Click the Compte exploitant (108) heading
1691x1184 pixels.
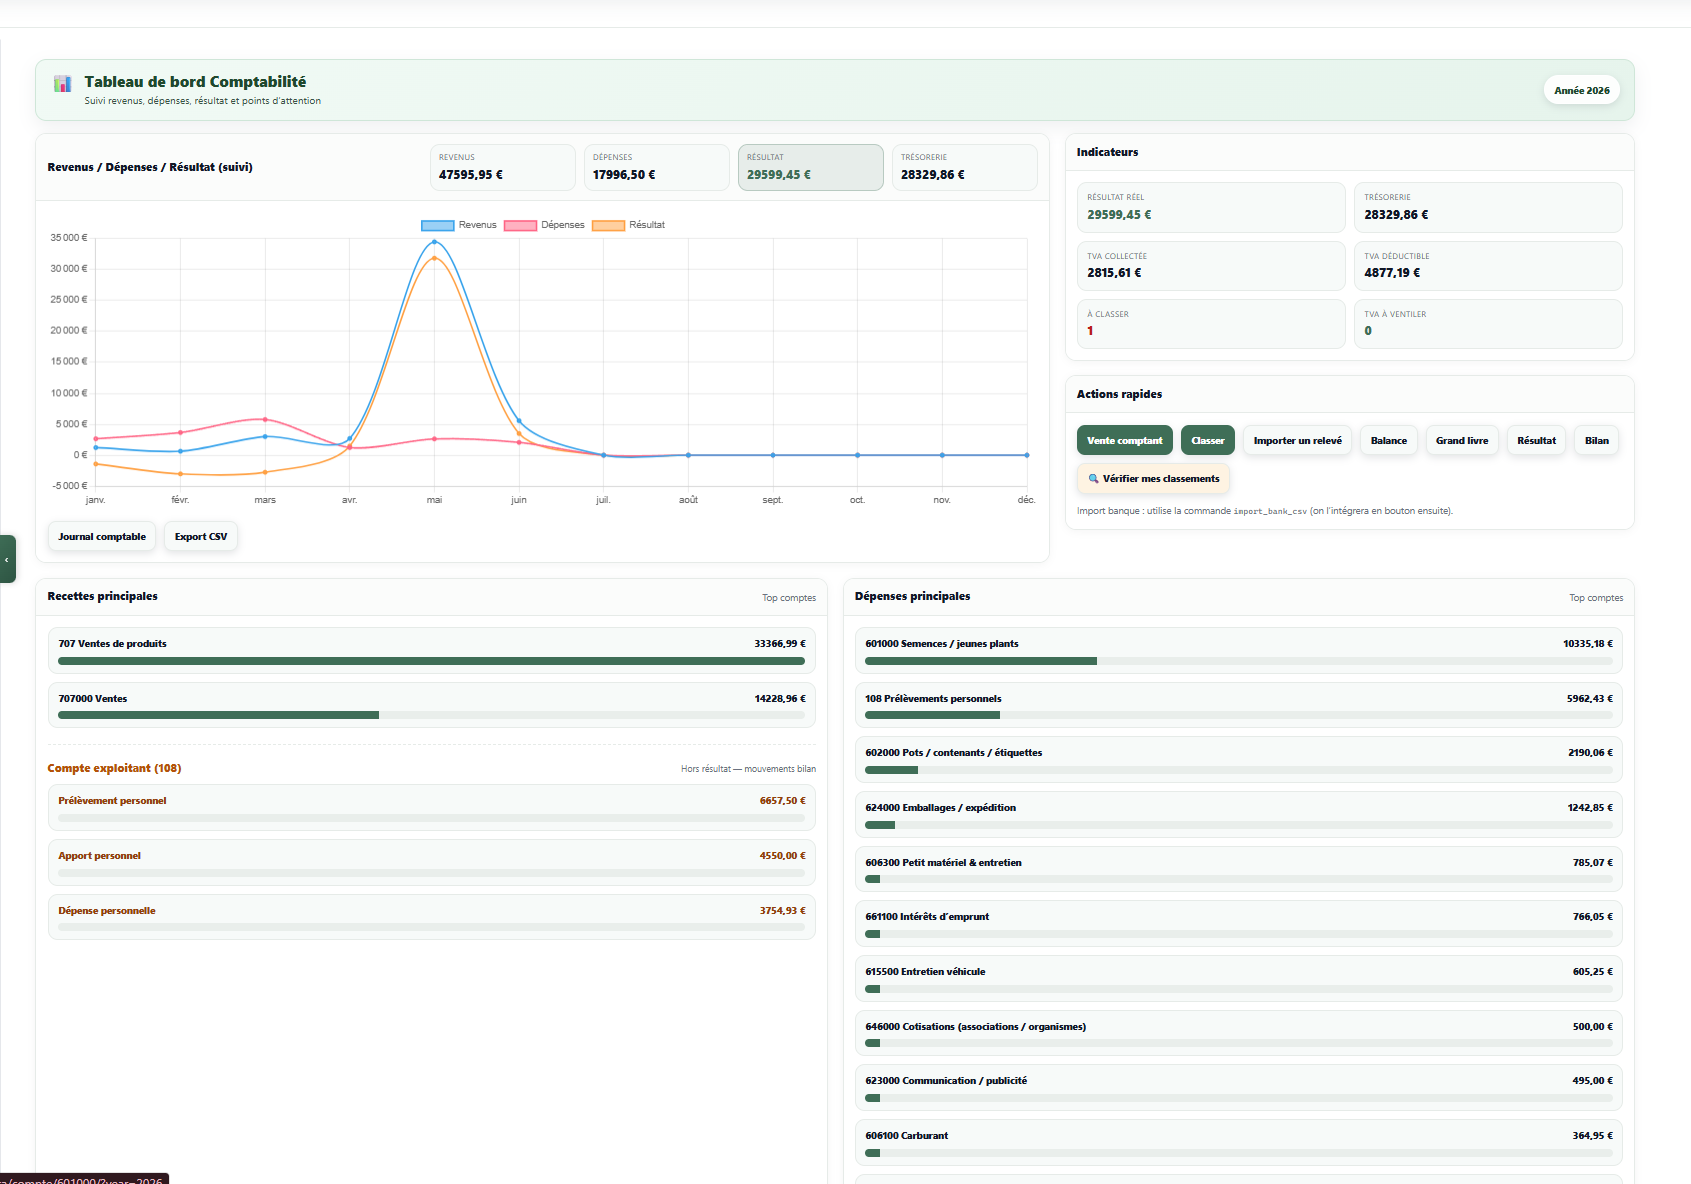coord(114,768)
